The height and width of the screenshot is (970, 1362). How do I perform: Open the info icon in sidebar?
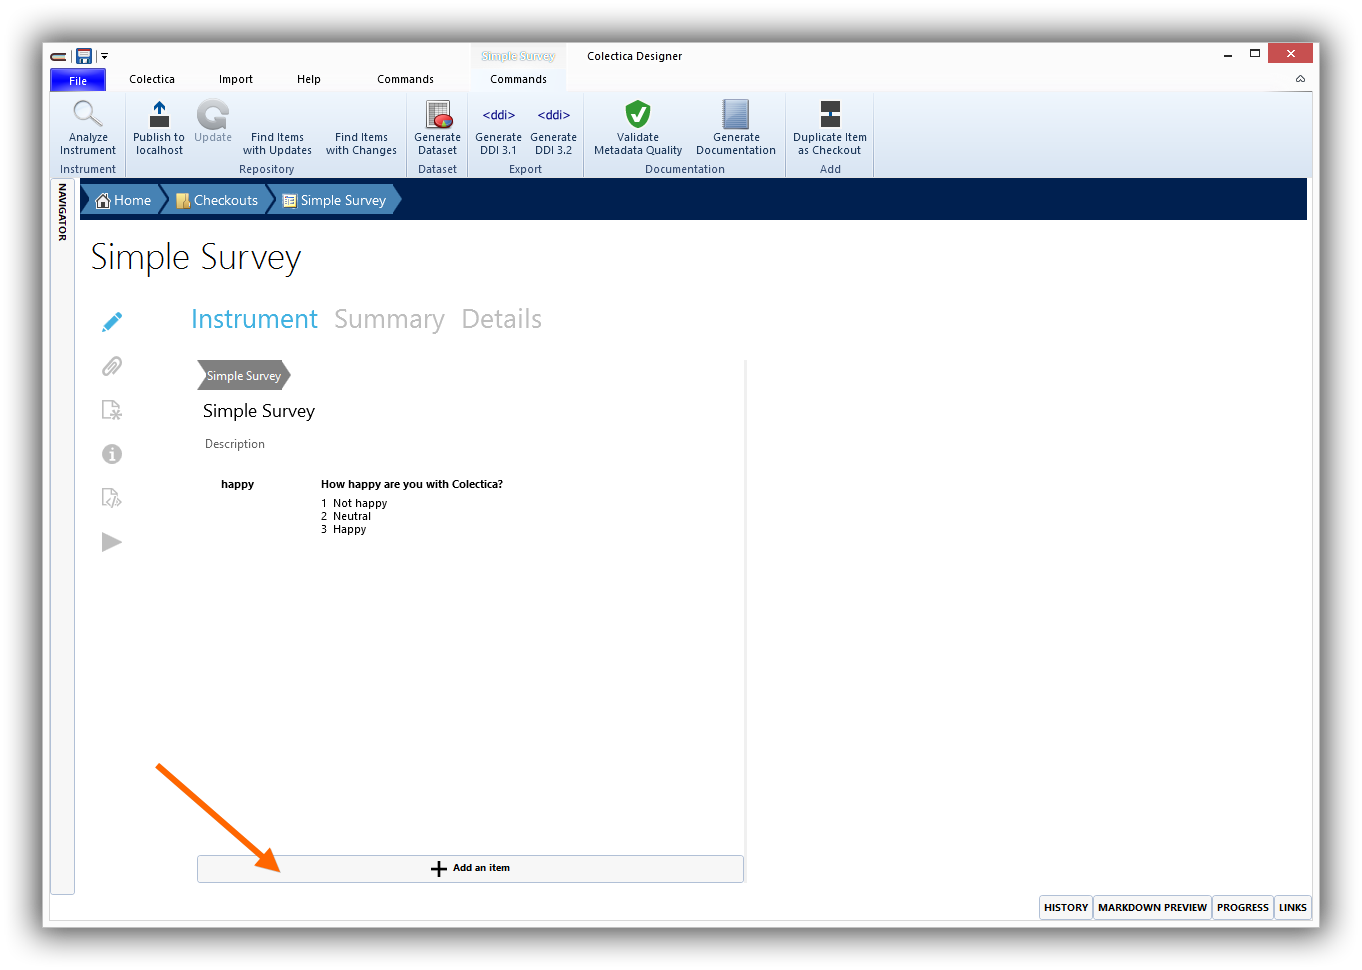(112, 454)
